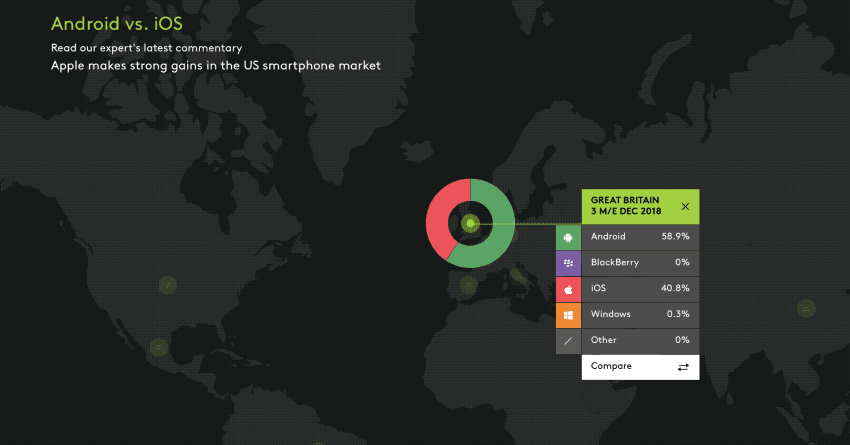Select the China map marker

806,308
